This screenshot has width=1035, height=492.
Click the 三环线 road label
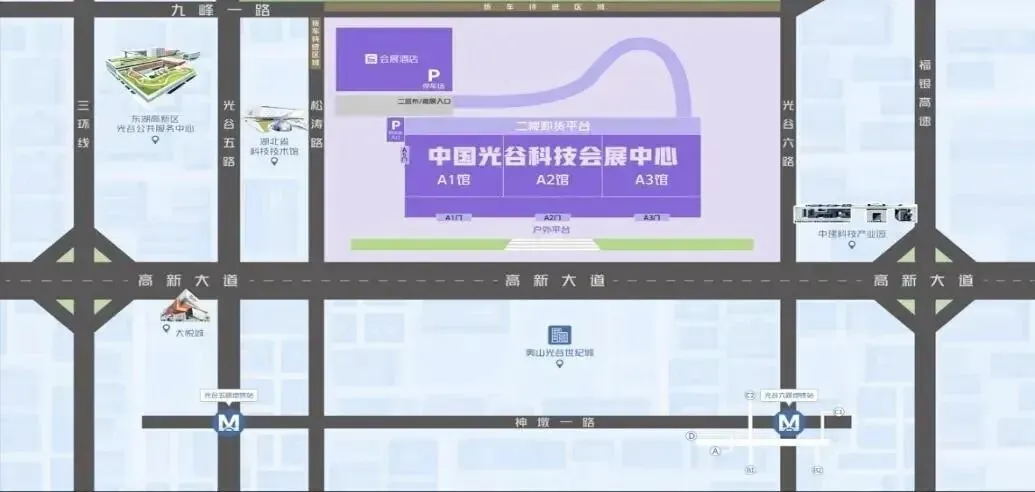[x=83, y=123]
